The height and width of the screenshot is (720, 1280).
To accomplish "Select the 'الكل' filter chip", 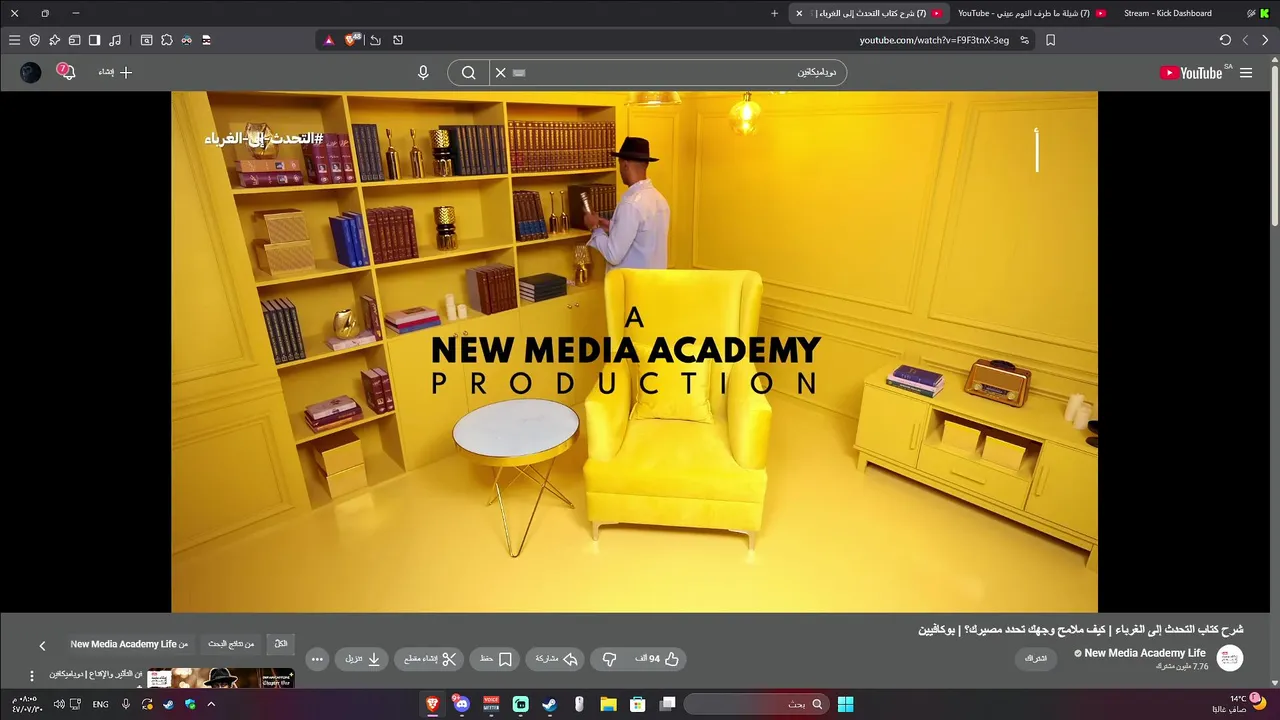I will 281,644.
